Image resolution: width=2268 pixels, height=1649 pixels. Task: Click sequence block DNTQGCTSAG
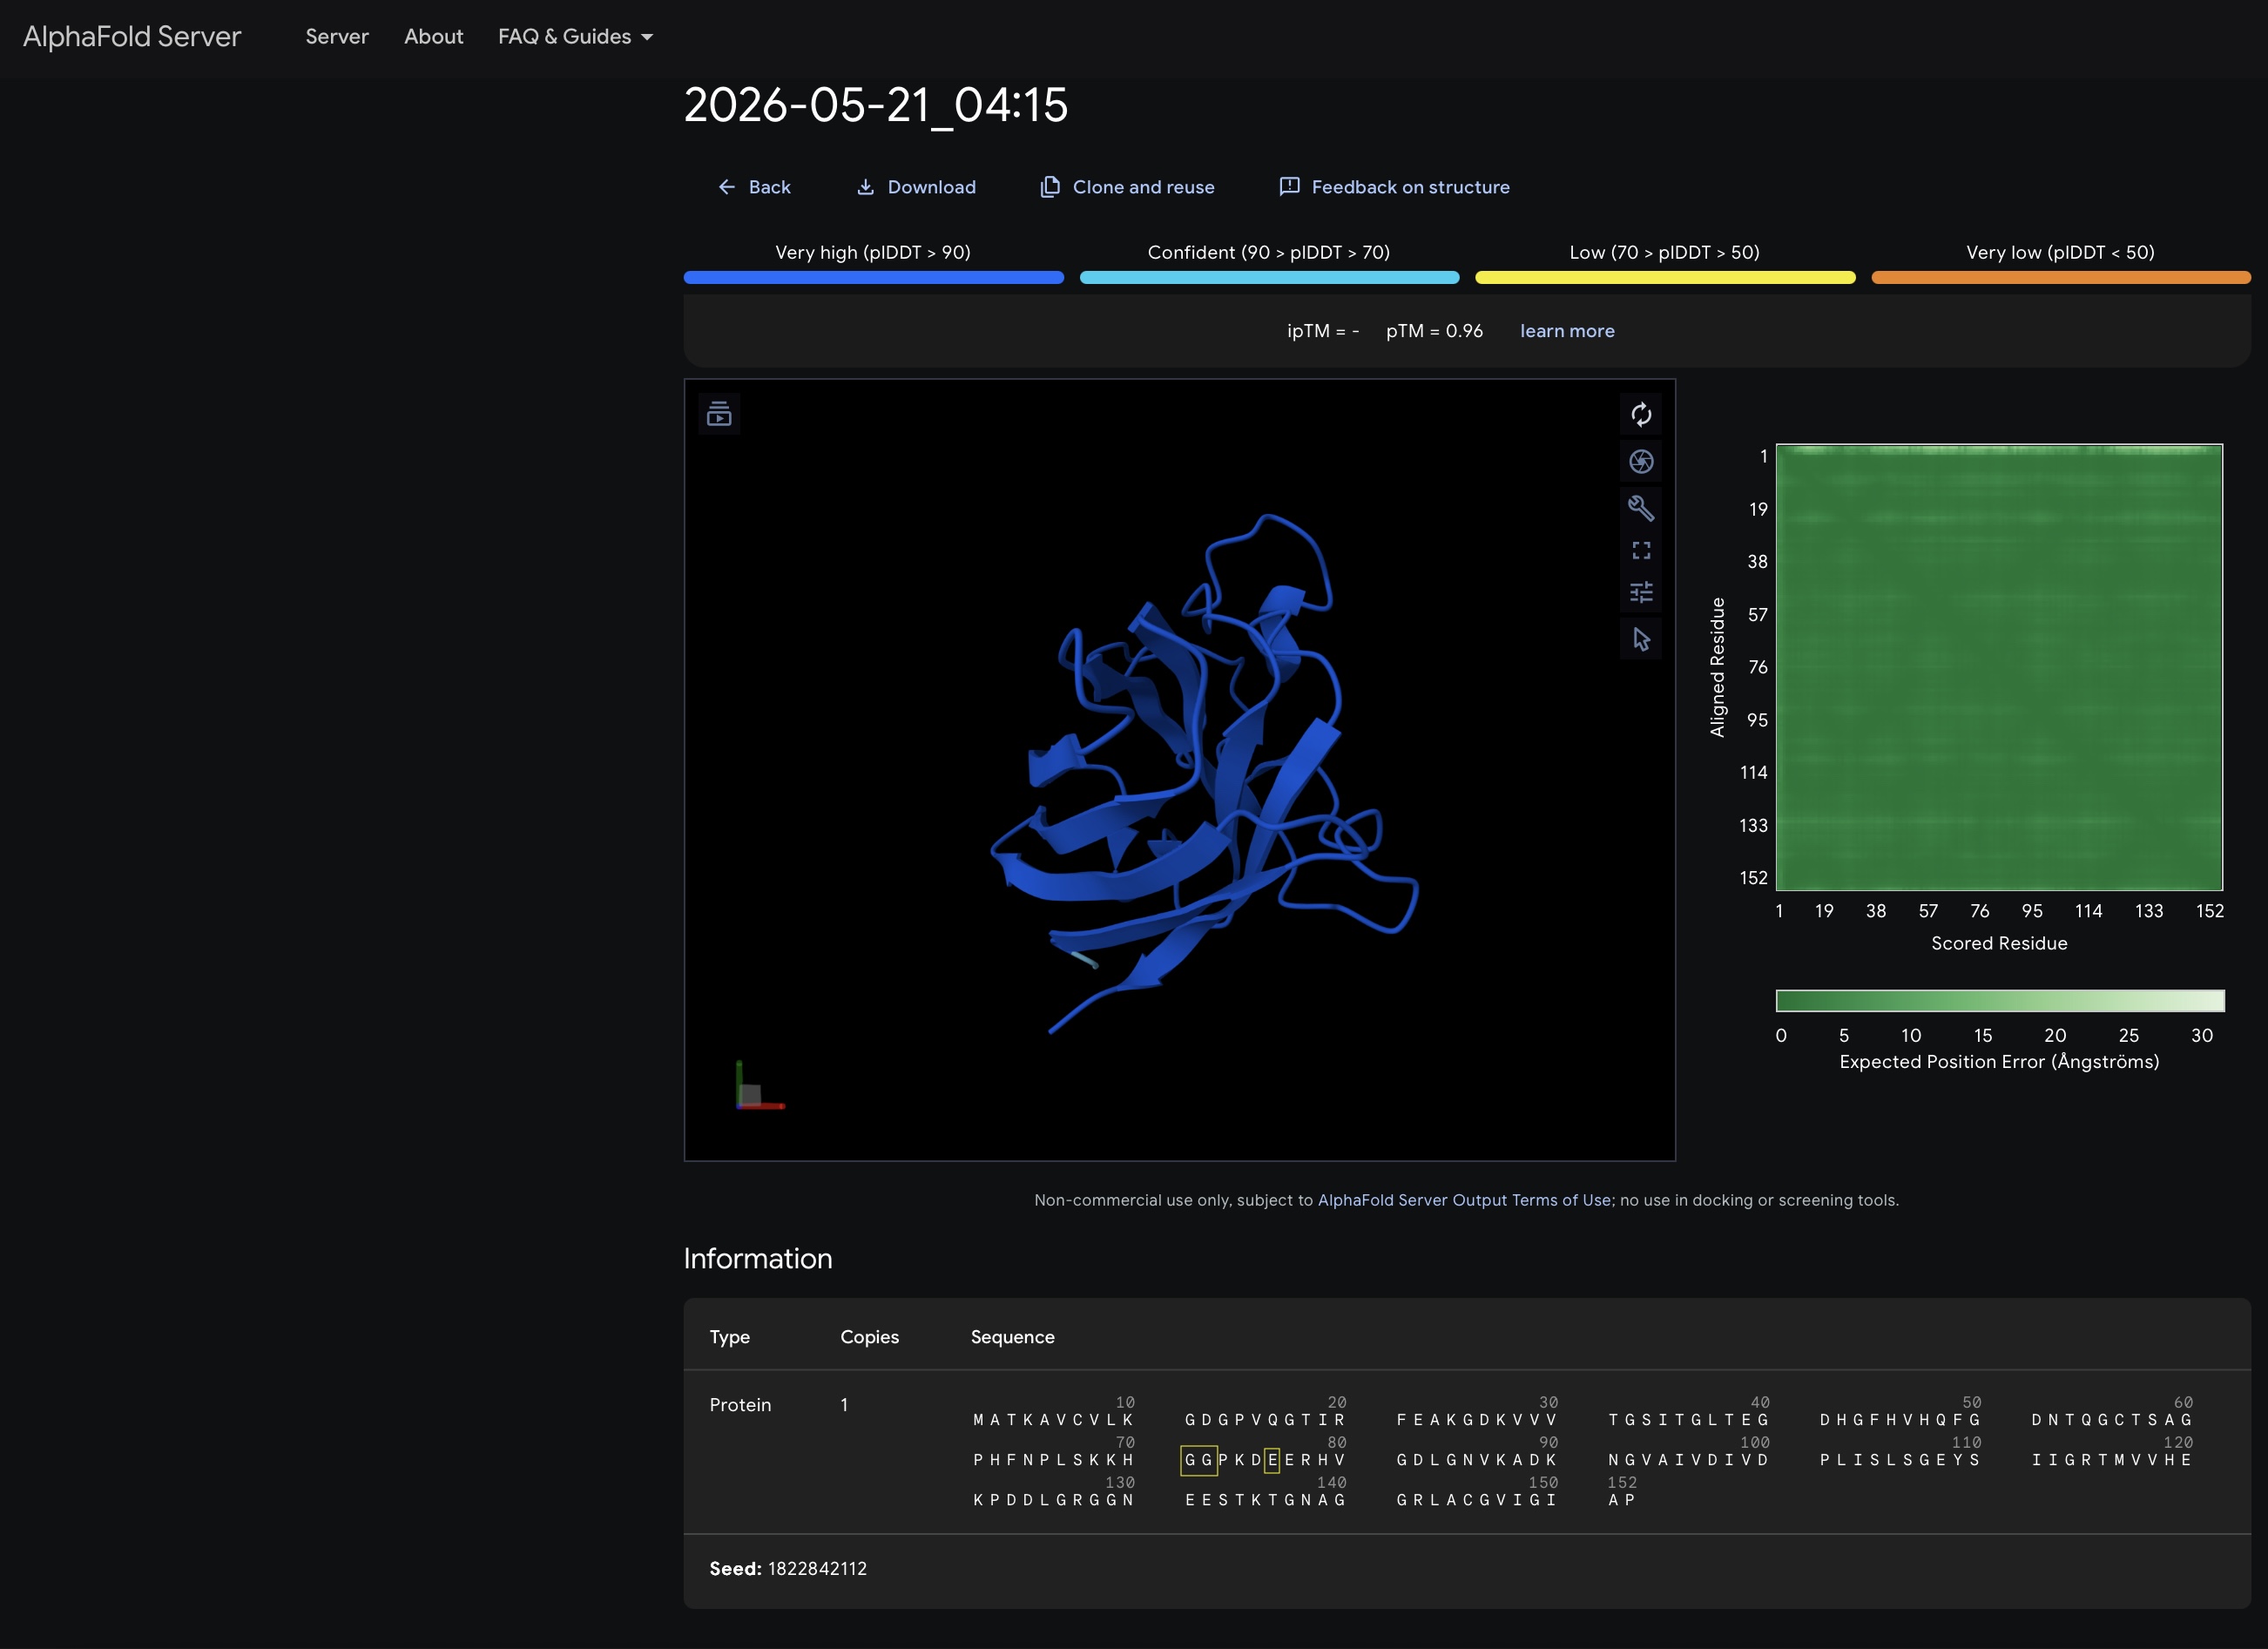pyautogui.click(x=2112, y=1420)
